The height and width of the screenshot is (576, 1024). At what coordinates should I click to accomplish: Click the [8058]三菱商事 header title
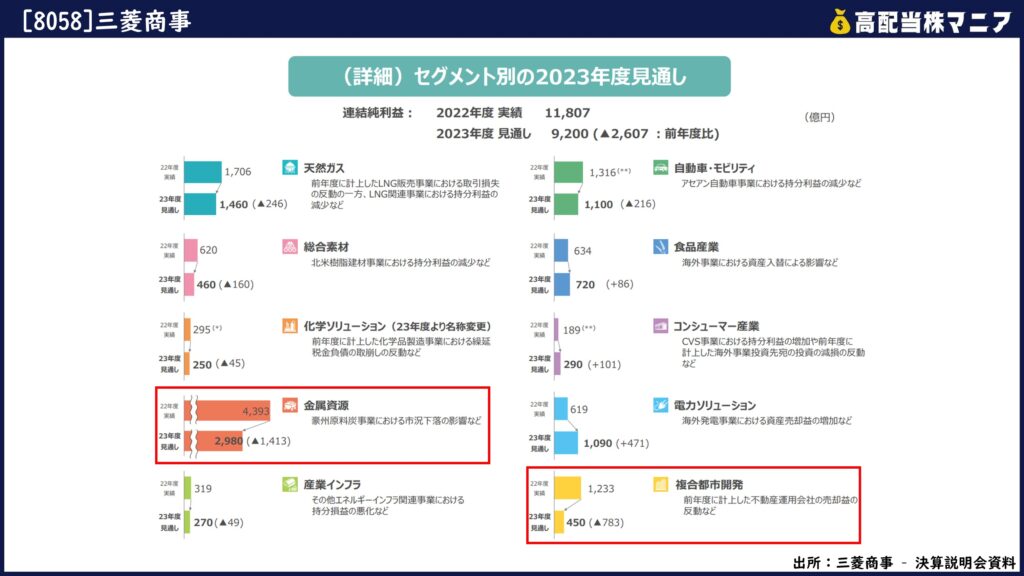(x=106, y=21)
